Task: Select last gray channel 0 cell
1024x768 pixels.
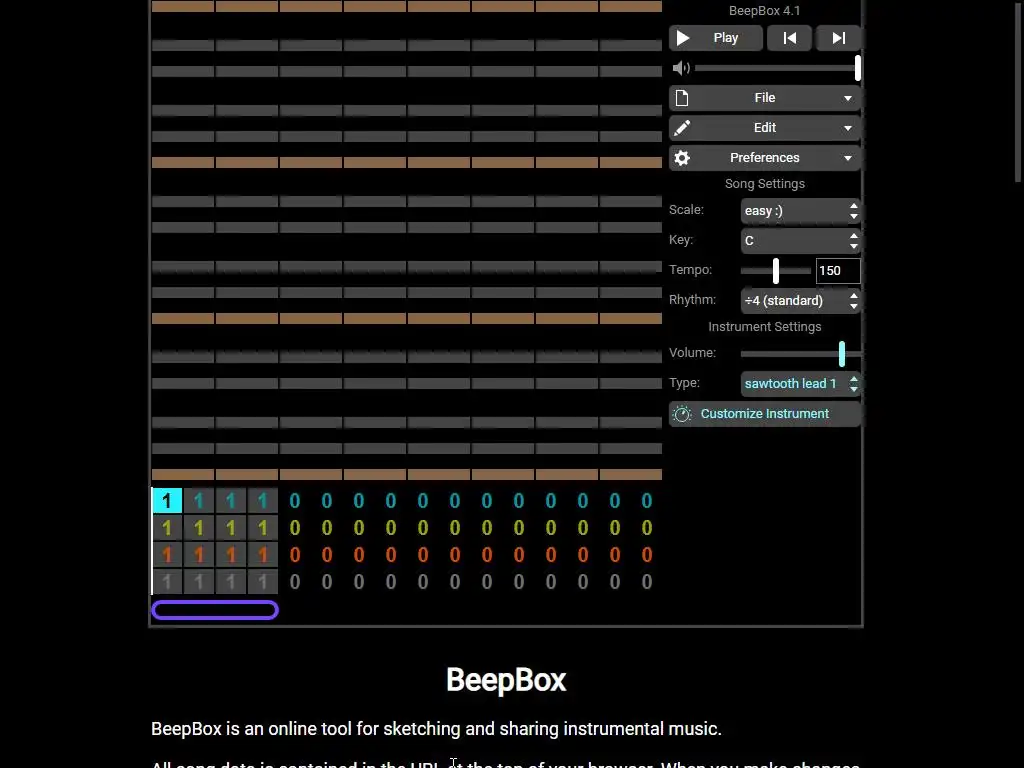Action: [647, 581]
